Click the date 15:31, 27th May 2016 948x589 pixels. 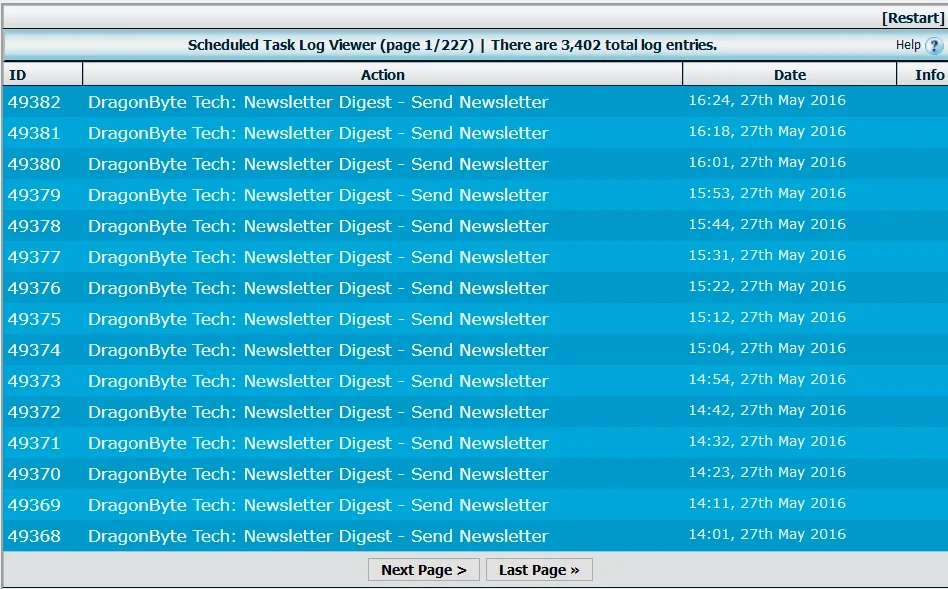coord(767,255)
